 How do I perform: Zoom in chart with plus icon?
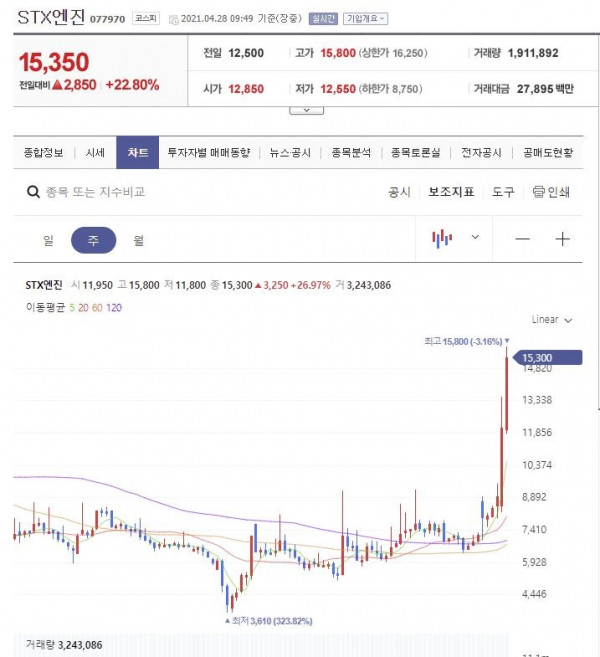pyautogui.click(x=562, y=239)
